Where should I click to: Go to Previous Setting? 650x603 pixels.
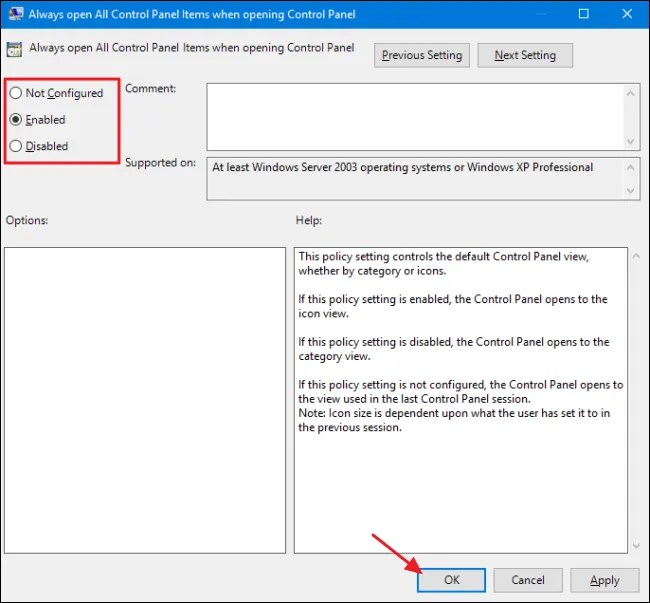pyautogui.click(x=422, y=55)
